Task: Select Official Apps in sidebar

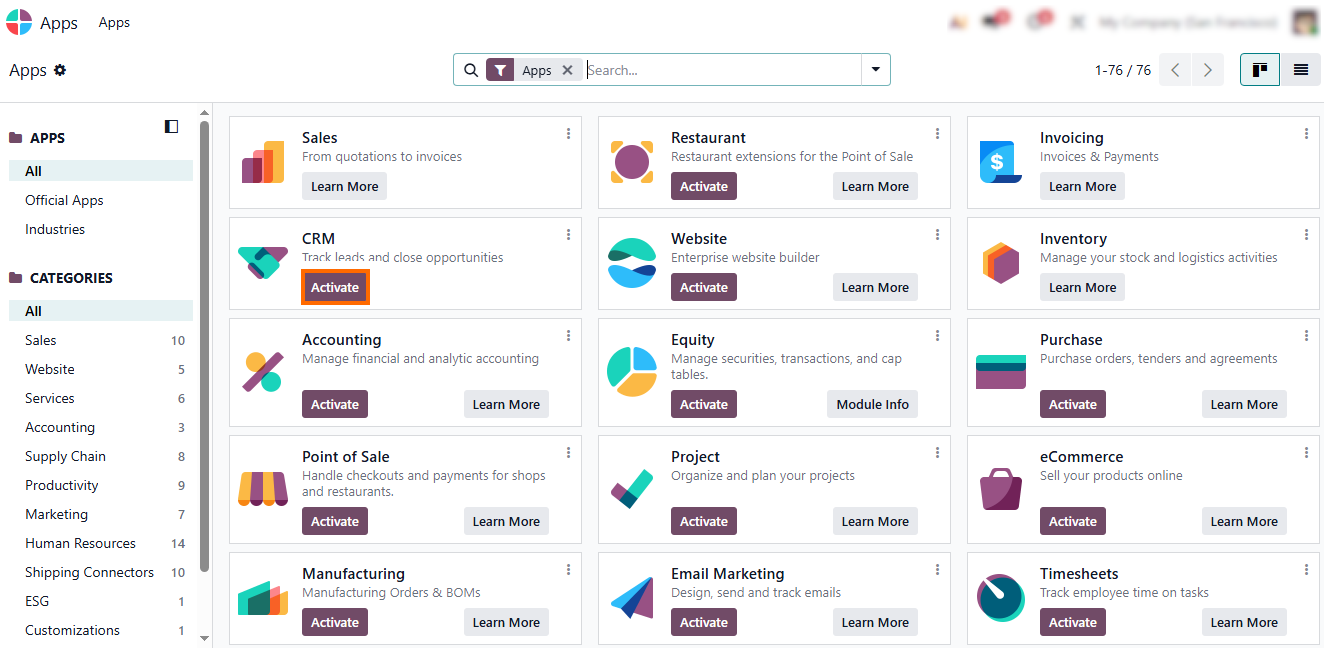Action: click(64, 200)
